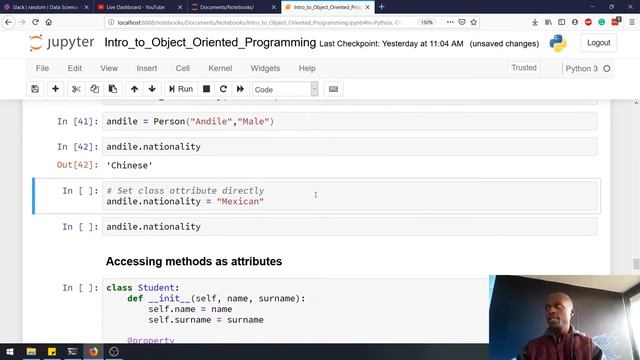The height and width of the screenshot is (360, 640).
Task: Click the Firefox taskbar icon
Action: click(x=93, y=351)
